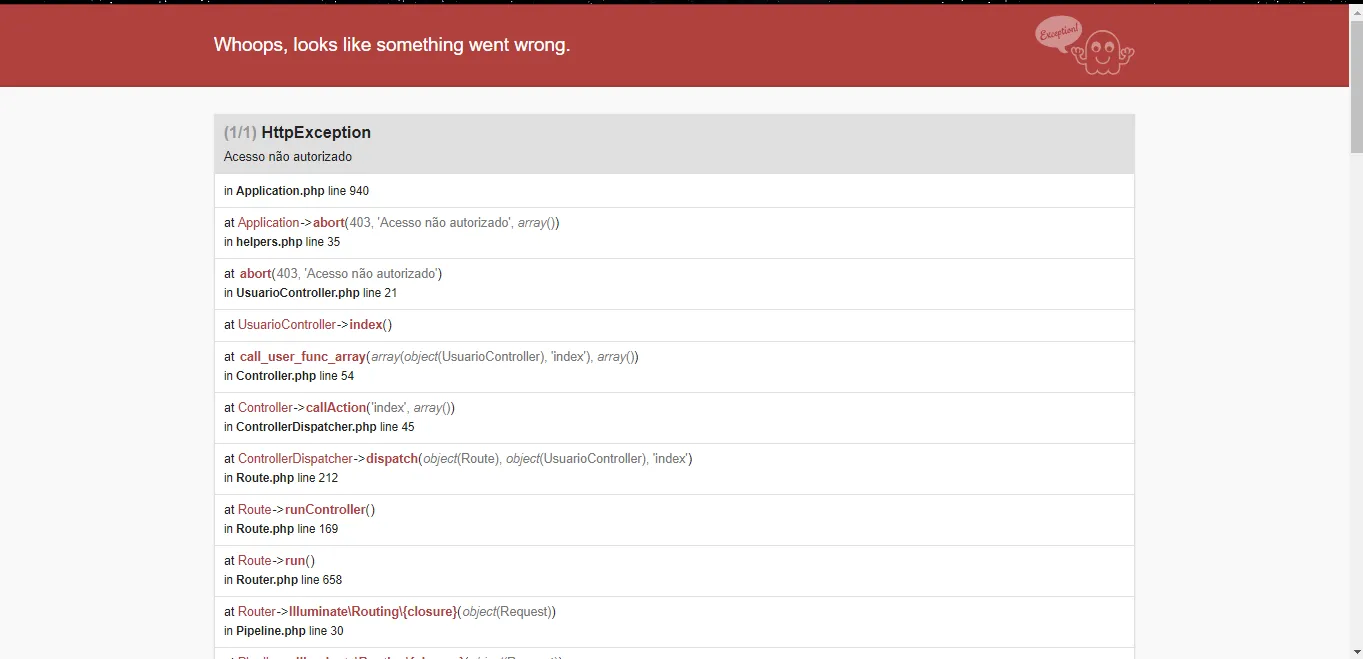Viewport: 1363px width, 659px height.
Task: Open the Route.php line 169 reference
Action: tap(281, 529)
